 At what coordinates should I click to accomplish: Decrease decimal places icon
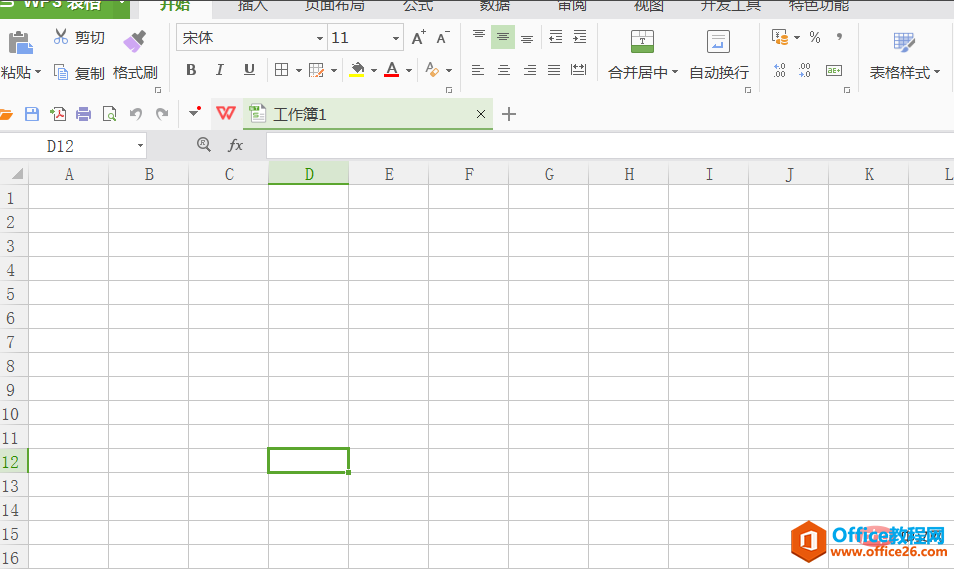click(804, 70)
